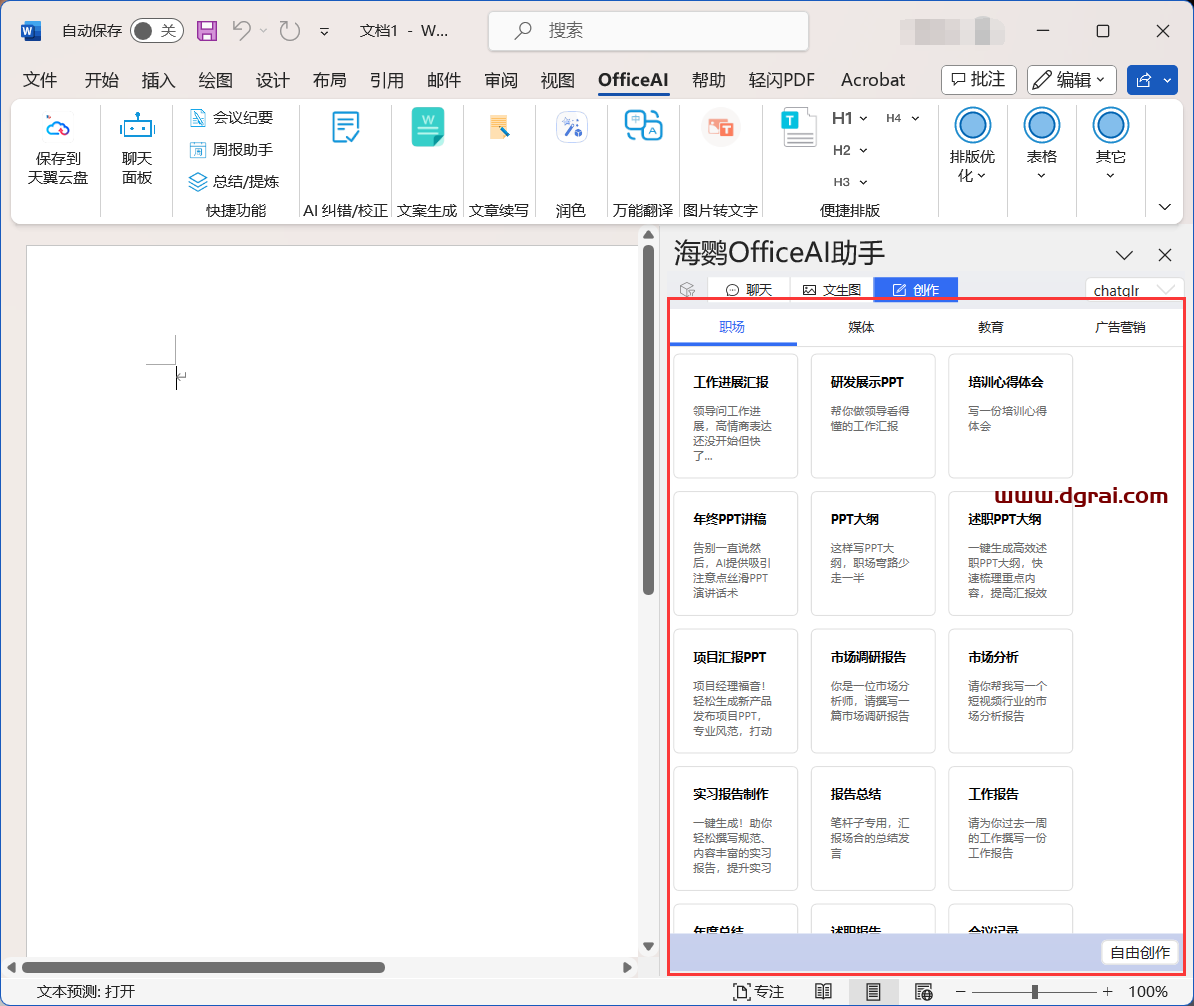Open the 研发展示PPT template card
This screenshot has height=1006, width=1194.
pyautogui.click(x=873, y=416)
